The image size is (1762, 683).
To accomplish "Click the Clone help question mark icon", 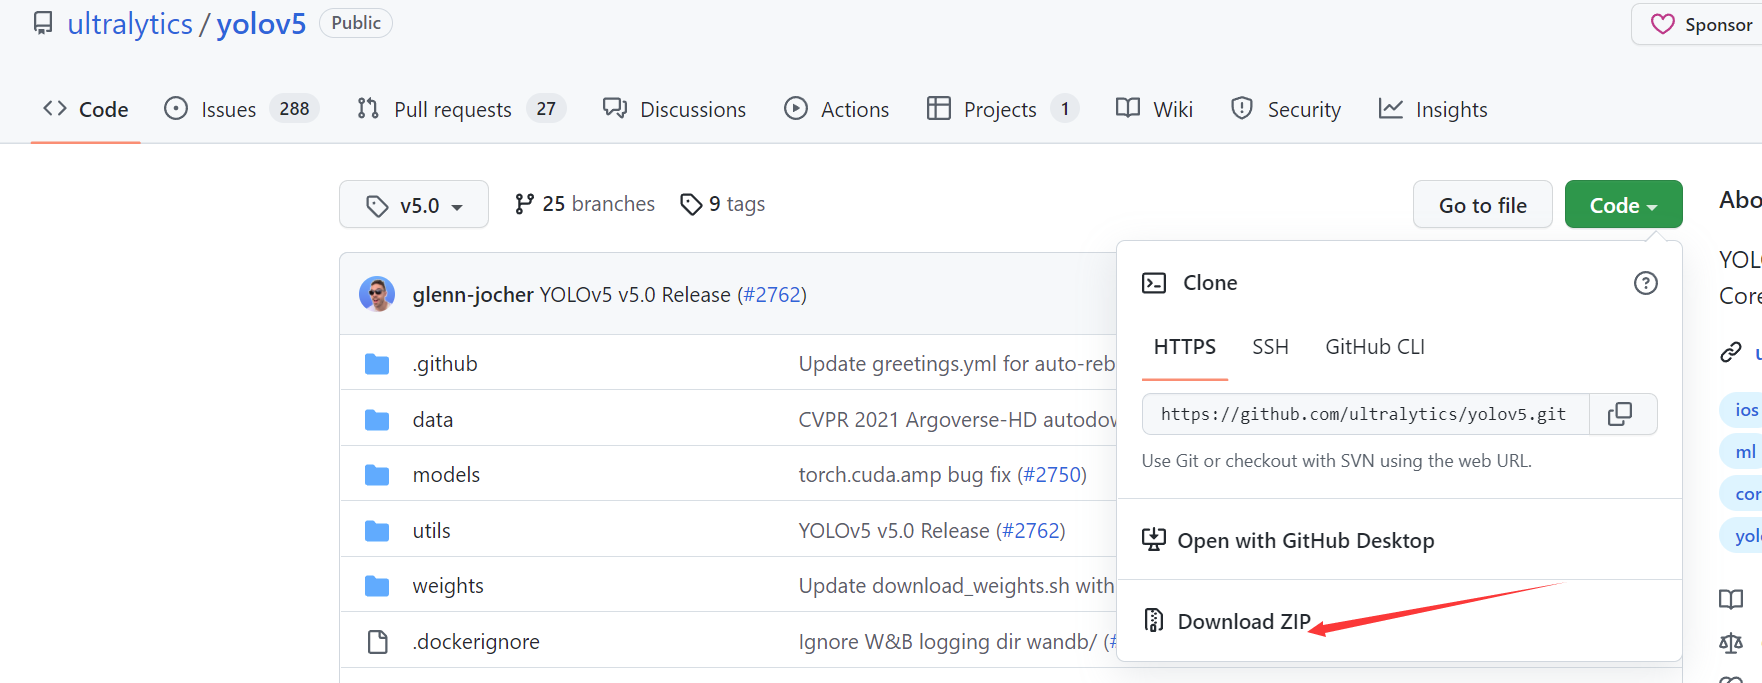I will (1645, 283).
